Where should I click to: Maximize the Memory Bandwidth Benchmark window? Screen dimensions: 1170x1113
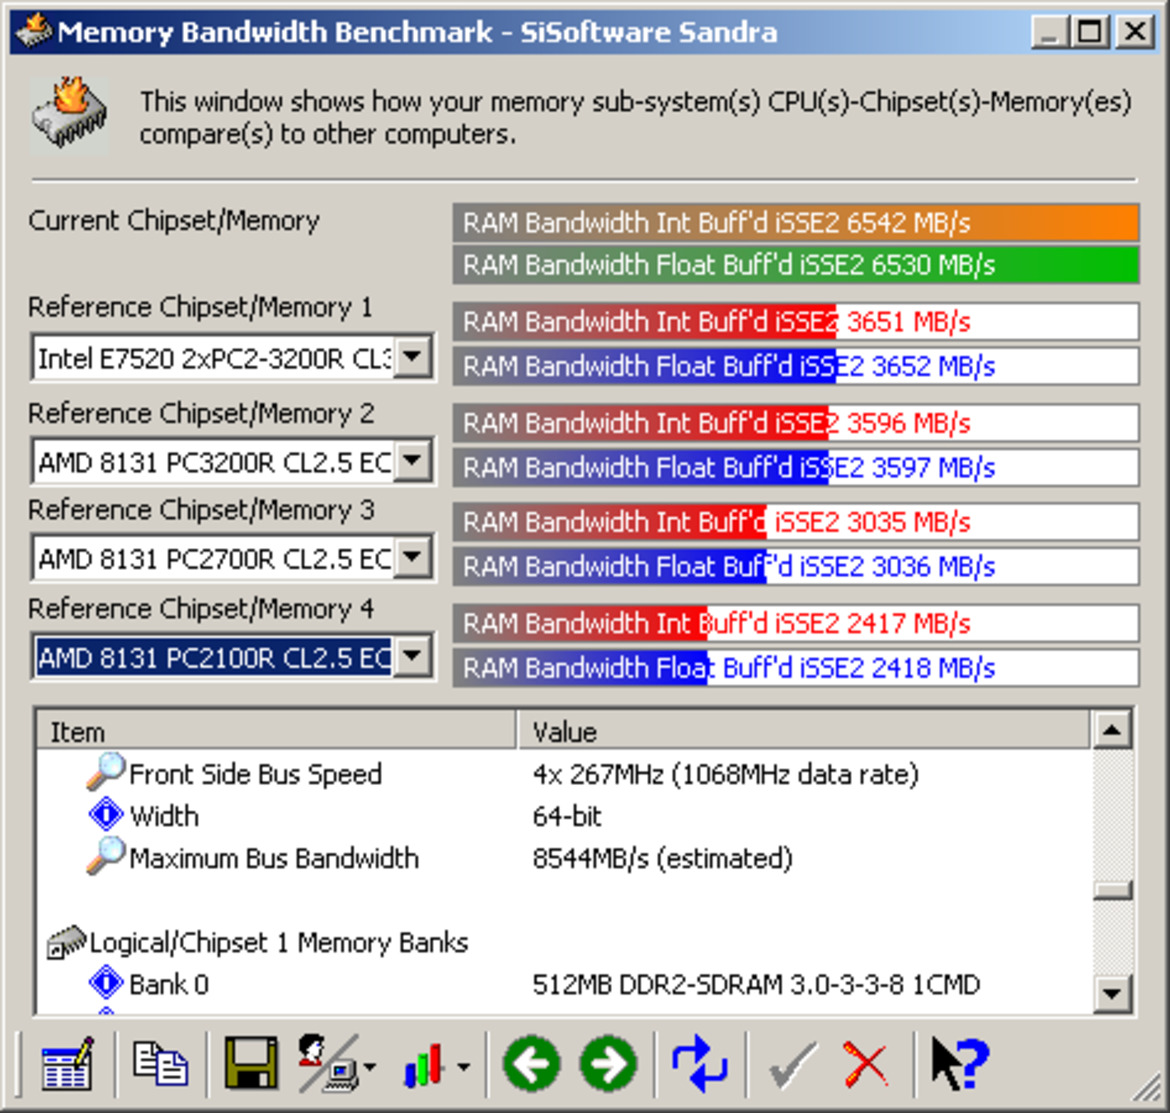1089,32
